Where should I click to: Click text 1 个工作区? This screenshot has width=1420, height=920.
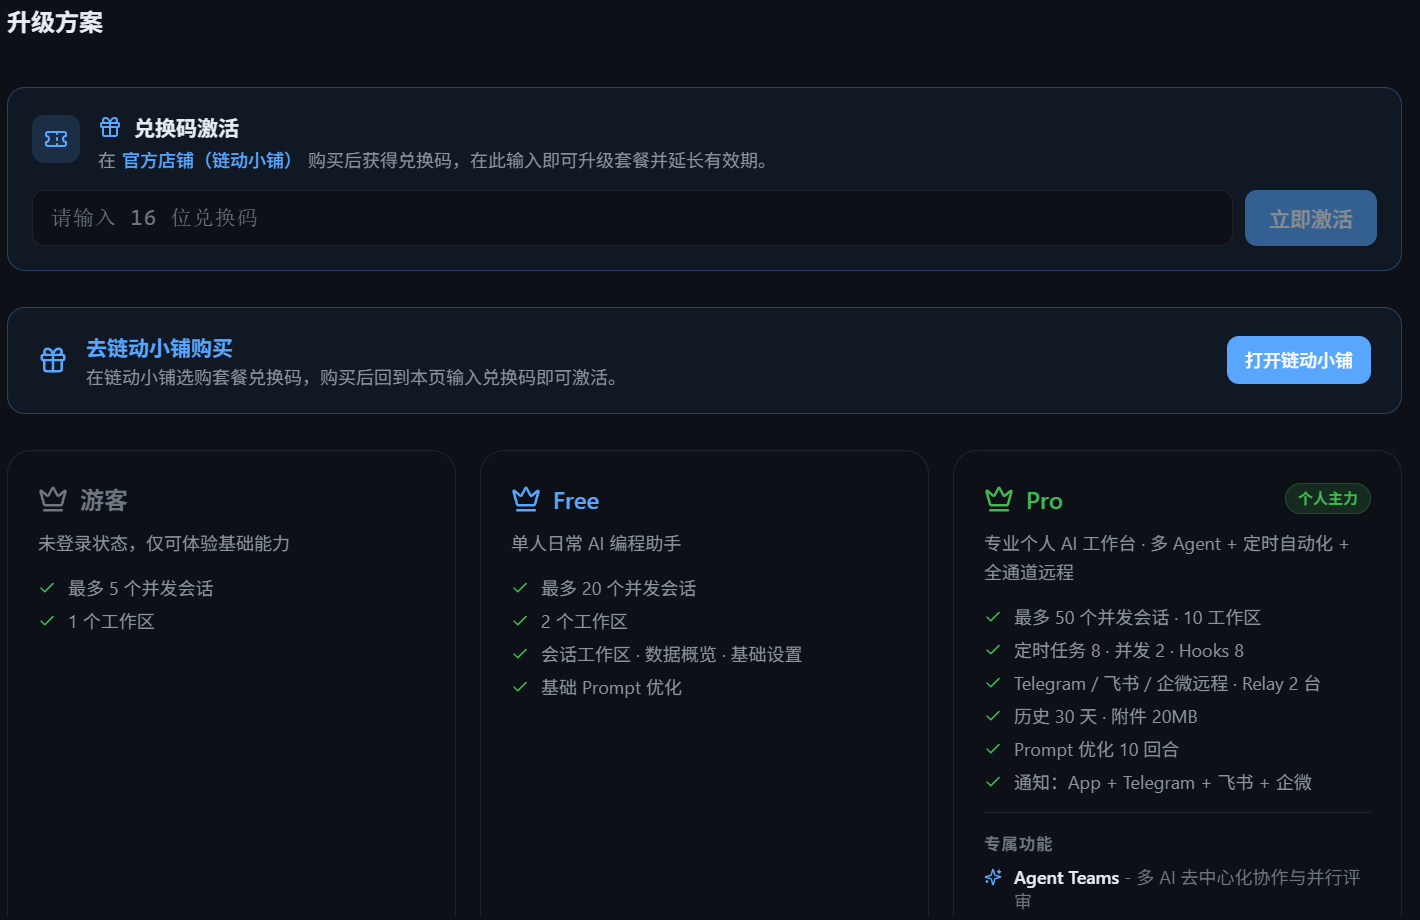click(x=111, y=621)
